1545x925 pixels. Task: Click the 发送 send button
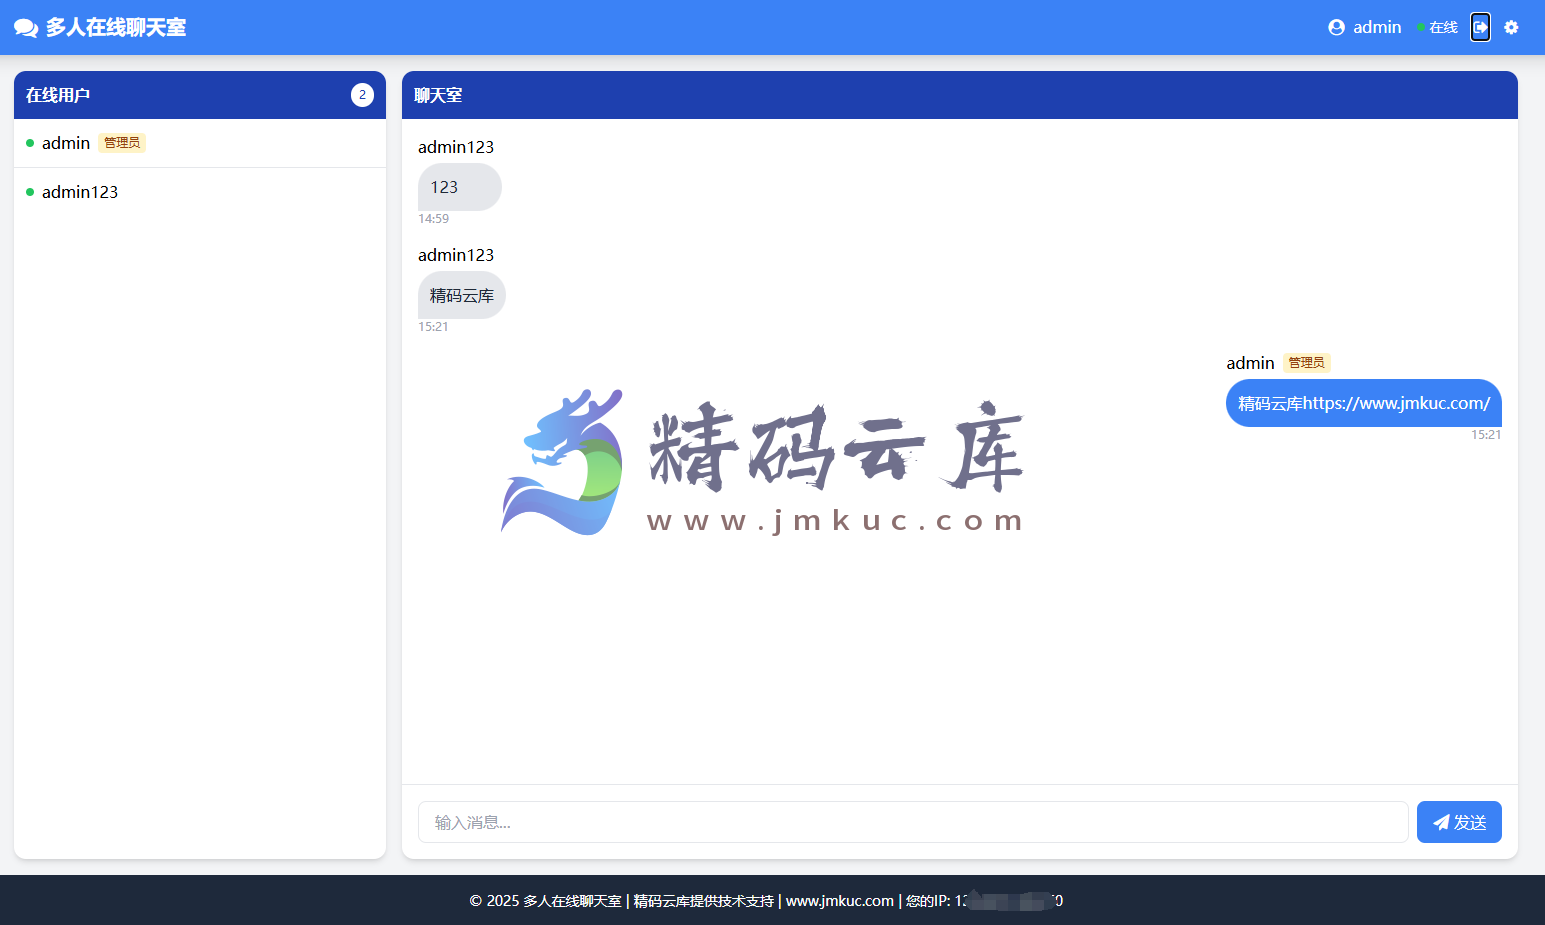[x=1459, y=822]
